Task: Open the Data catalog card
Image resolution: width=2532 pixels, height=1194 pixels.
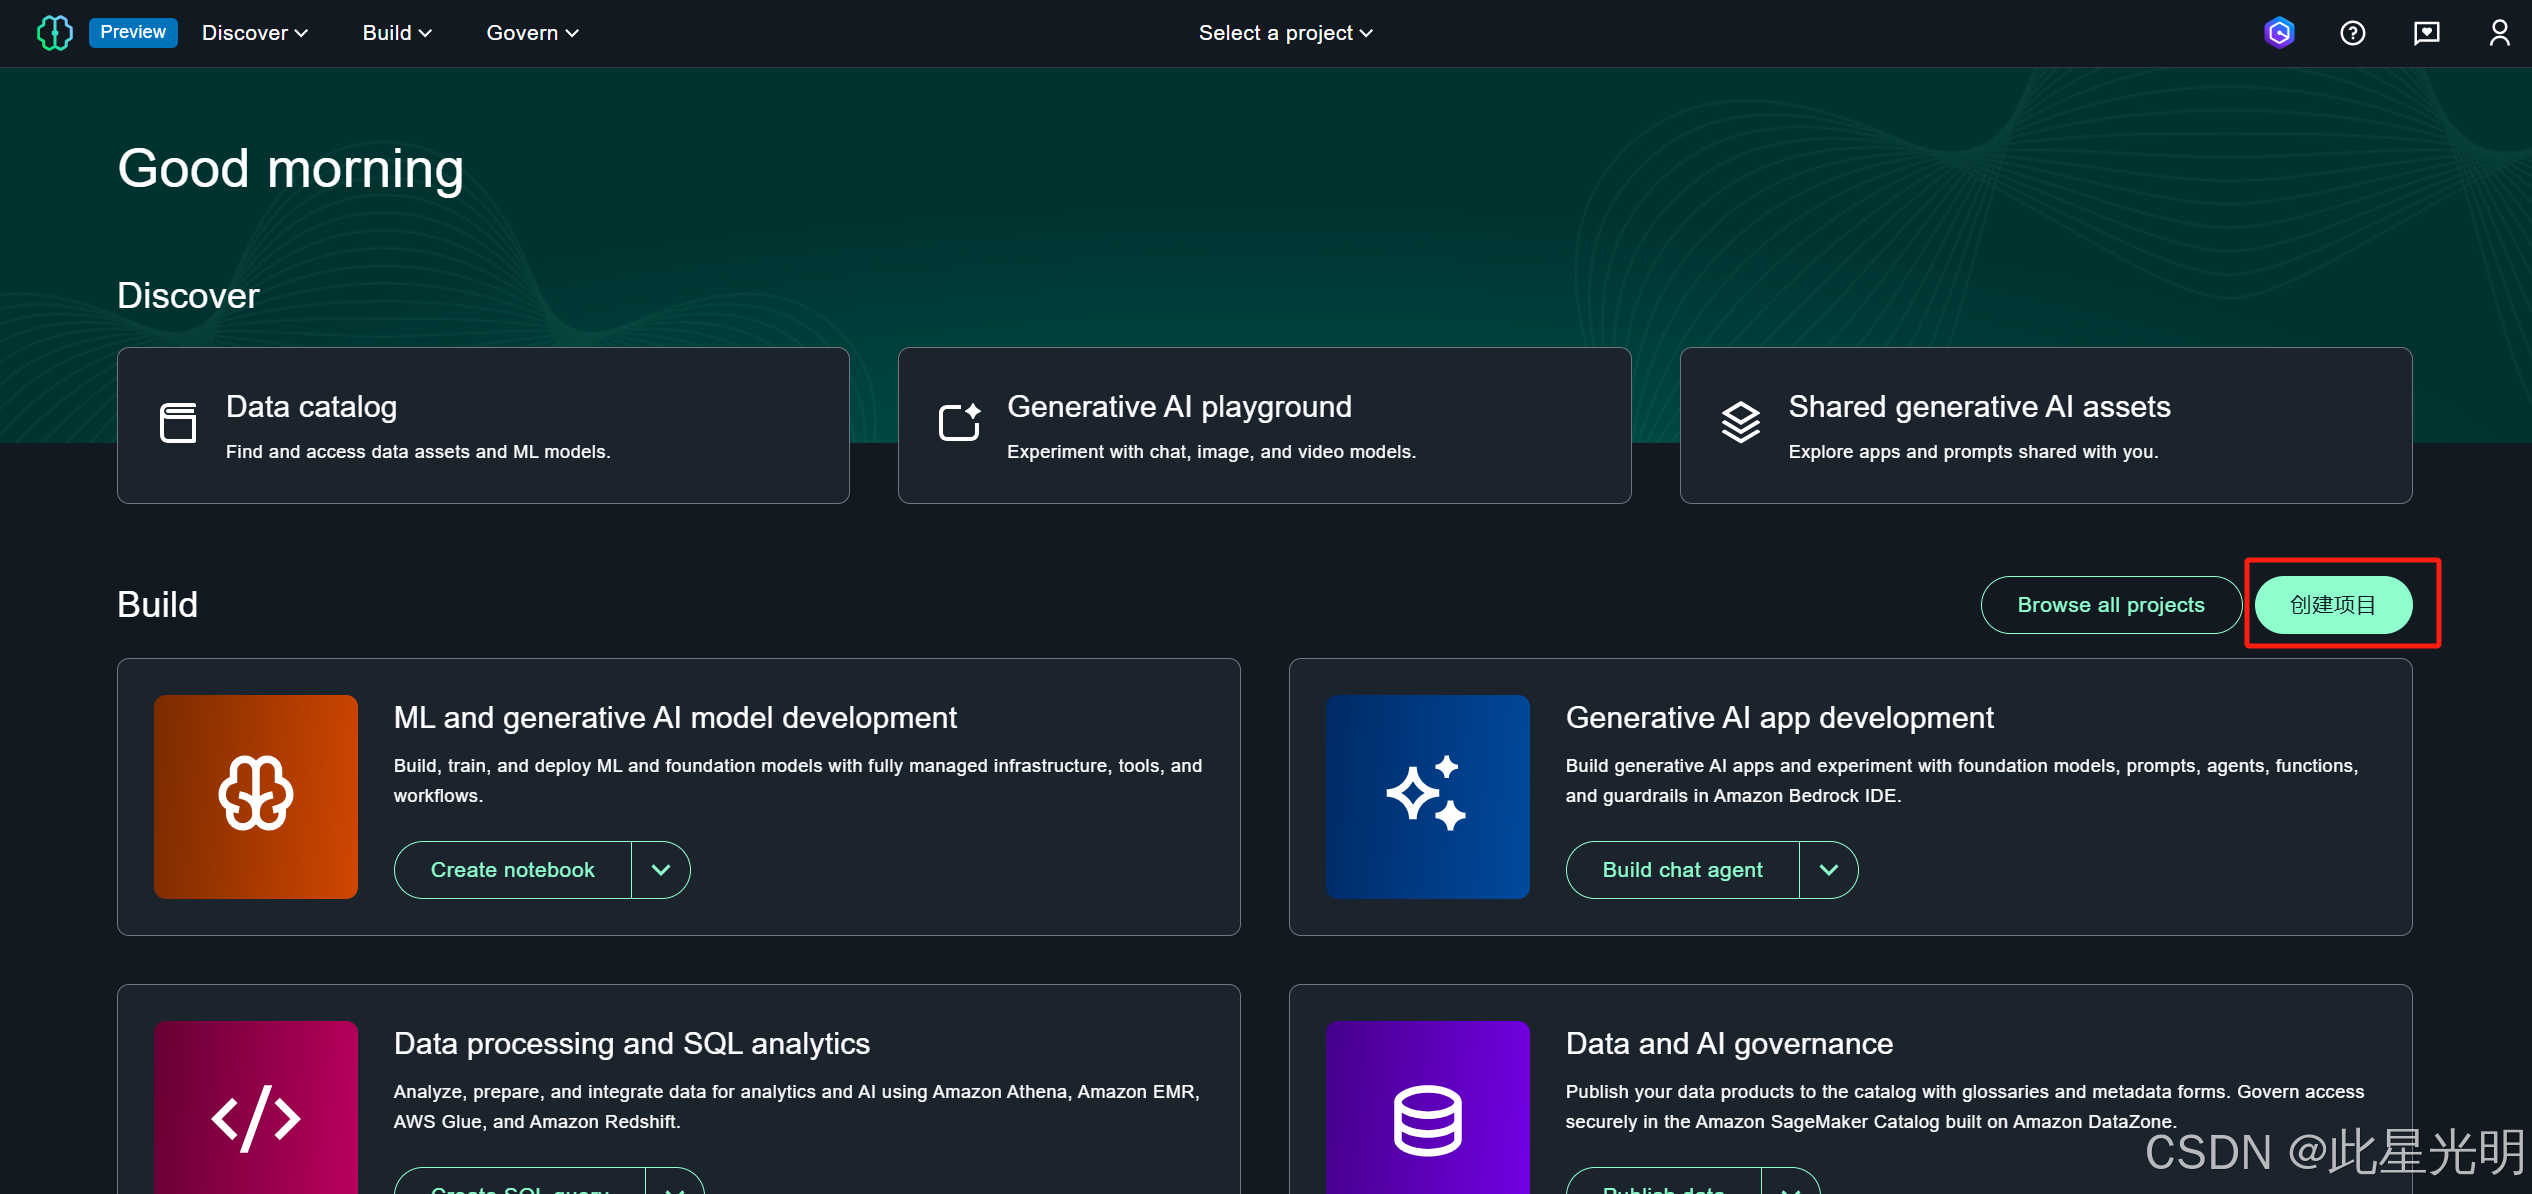Action: pos(483,425)
